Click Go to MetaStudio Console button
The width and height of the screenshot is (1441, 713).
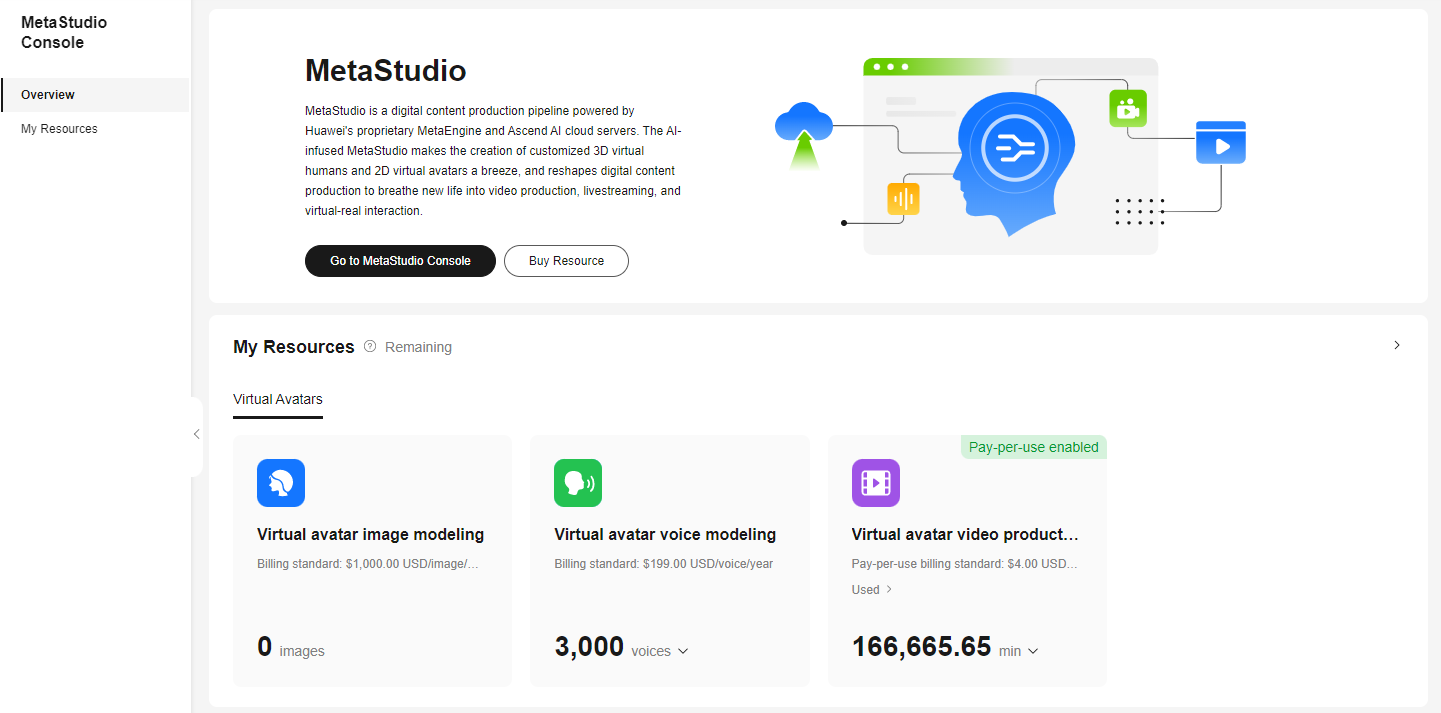(x=400, y=261)
